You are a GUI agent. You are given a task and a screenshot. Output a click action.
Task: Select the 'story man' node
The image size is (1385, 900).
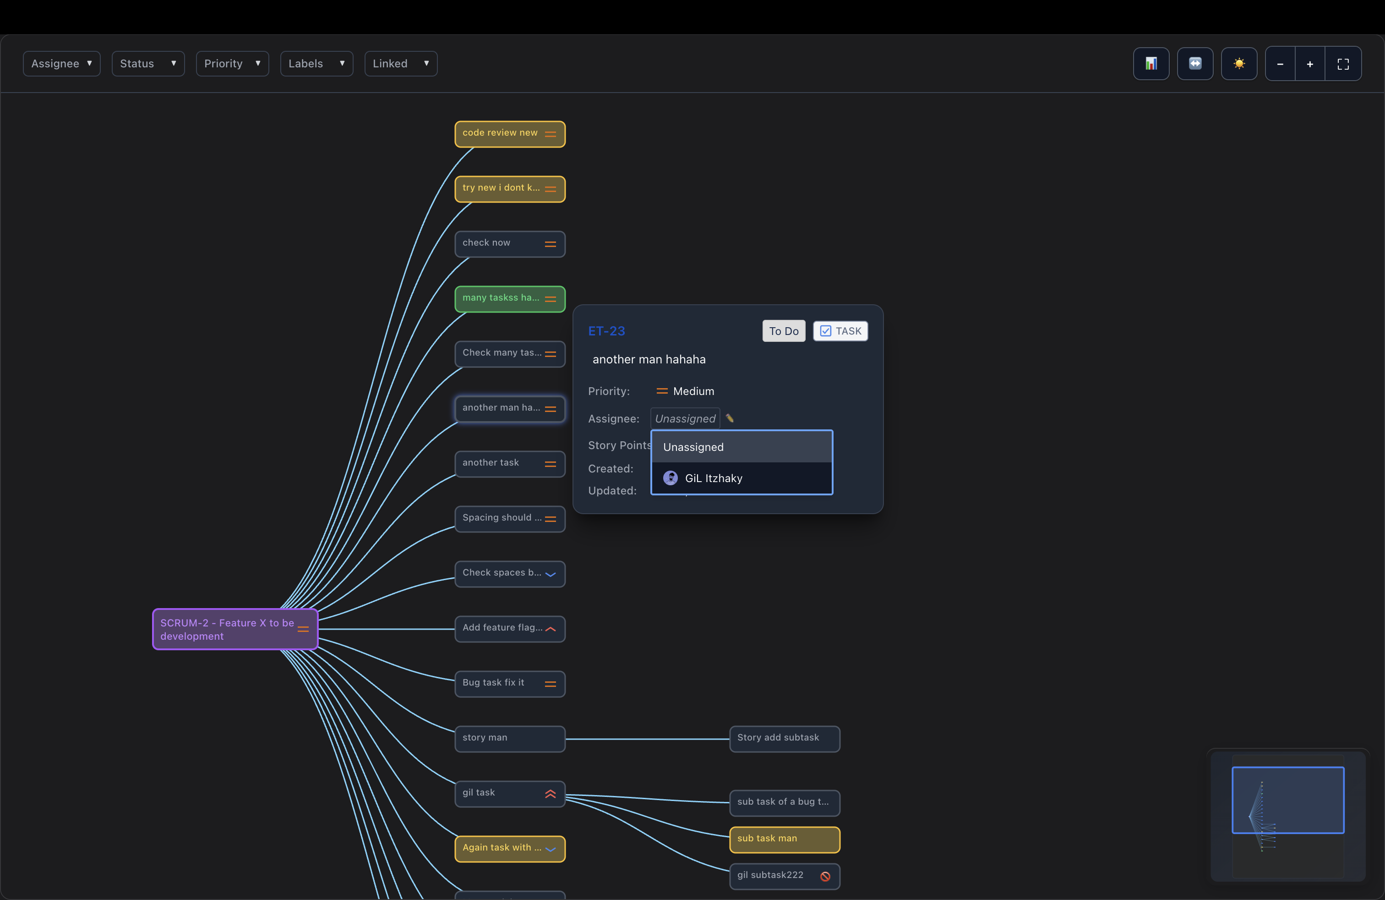510,739
